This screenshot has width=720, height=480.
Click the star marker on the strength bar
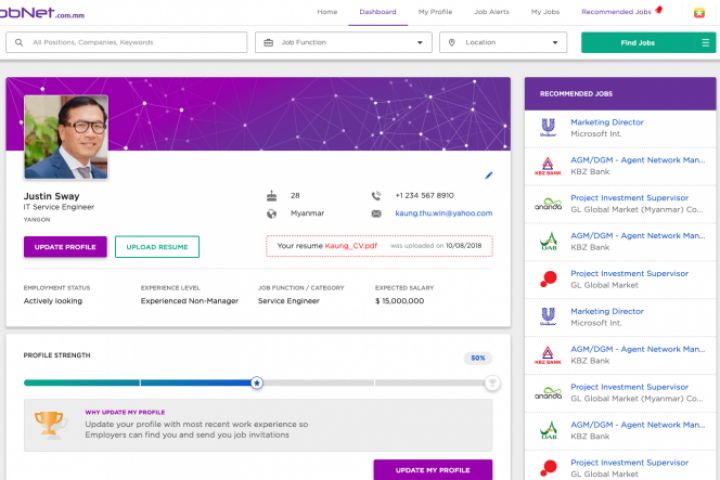pyautogui.click(x=257, y=383)
